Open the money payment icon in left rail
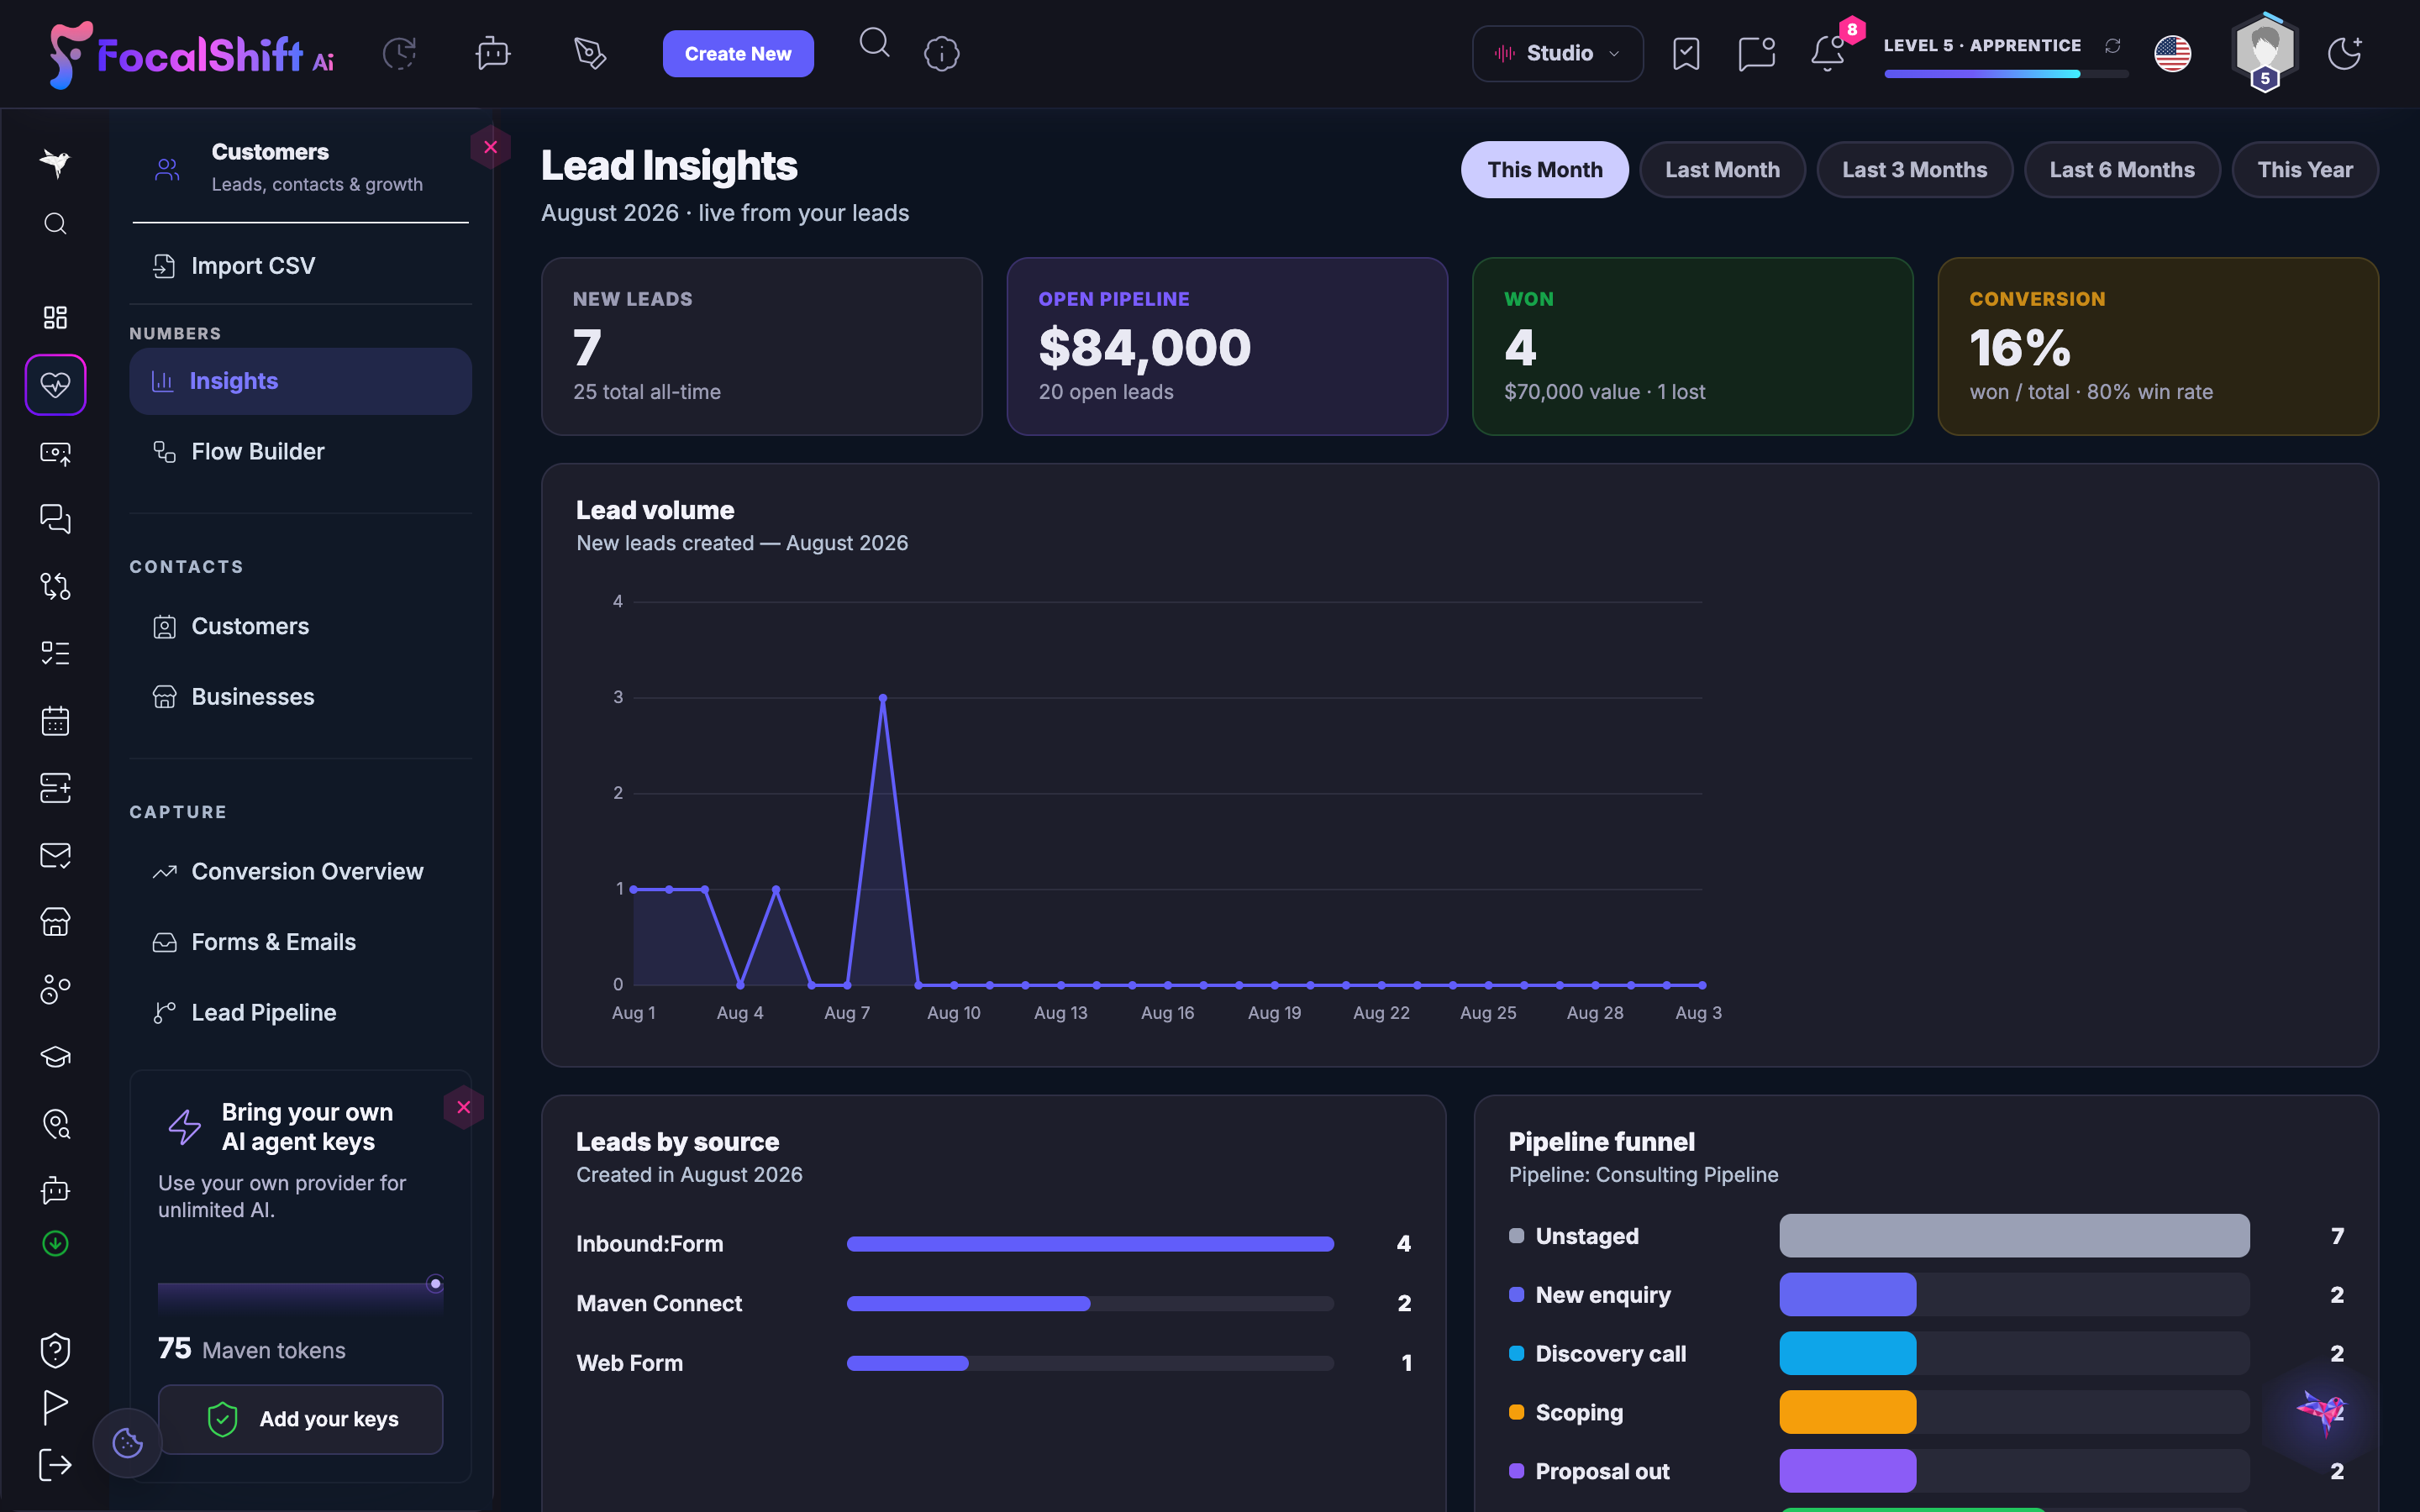2420x1512 pixels. point(56,453)
